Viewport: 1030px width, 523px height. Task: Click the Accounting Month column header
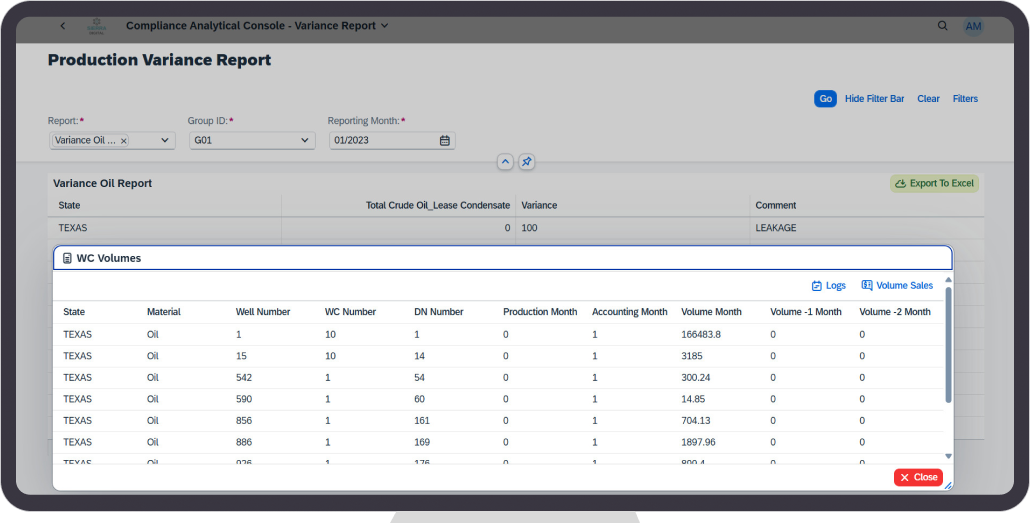click(629, 312)
